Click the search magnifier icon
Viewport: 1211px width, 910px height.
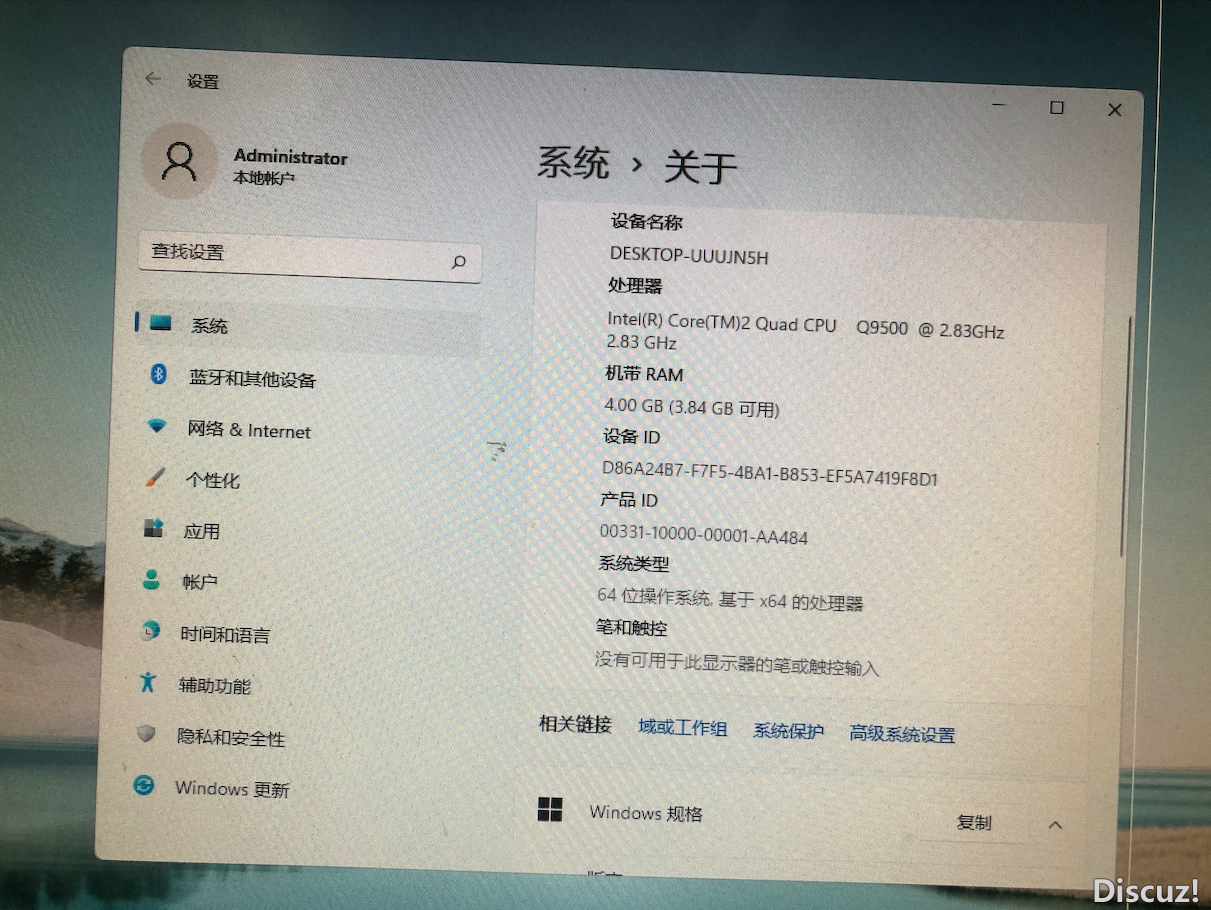[x=459, y=262]
